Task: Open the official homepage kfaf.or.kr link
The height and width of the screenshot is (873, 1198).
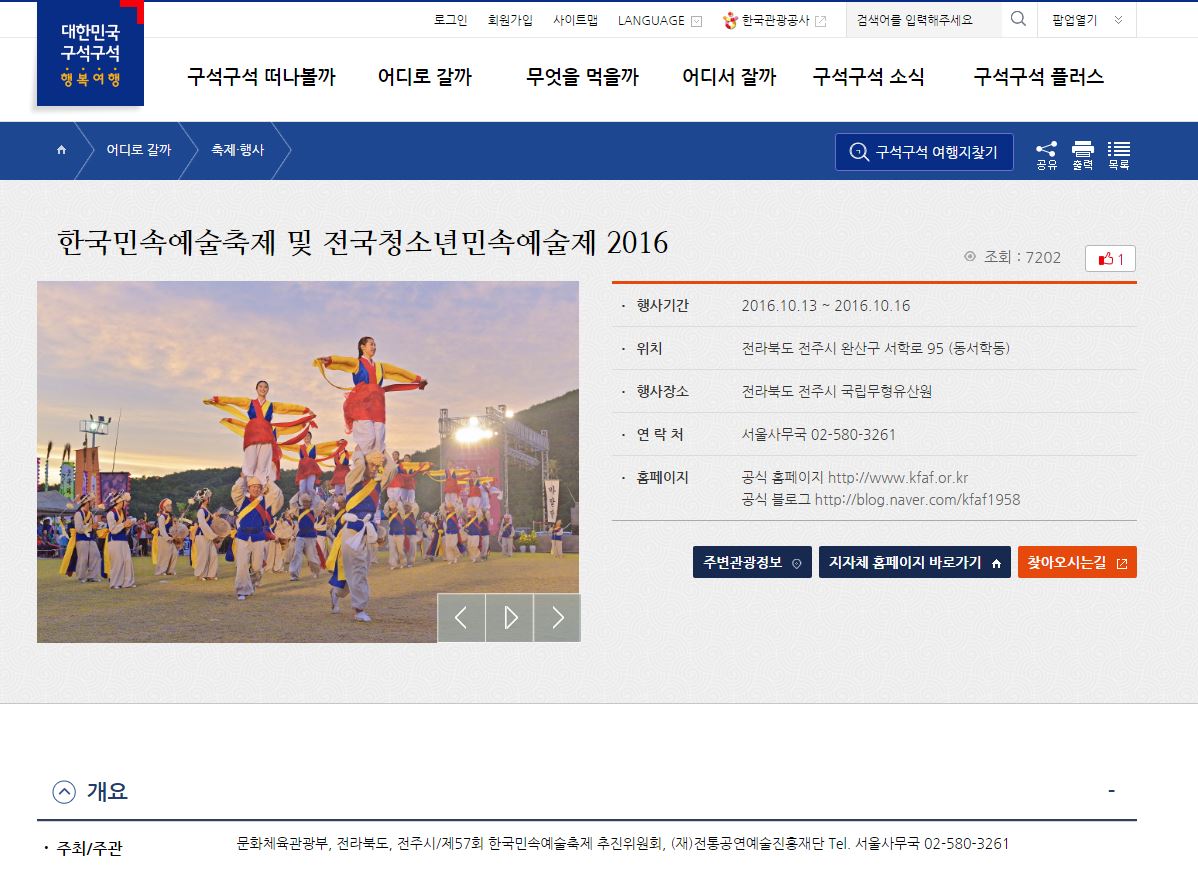Action: click(x=898, y=478)
